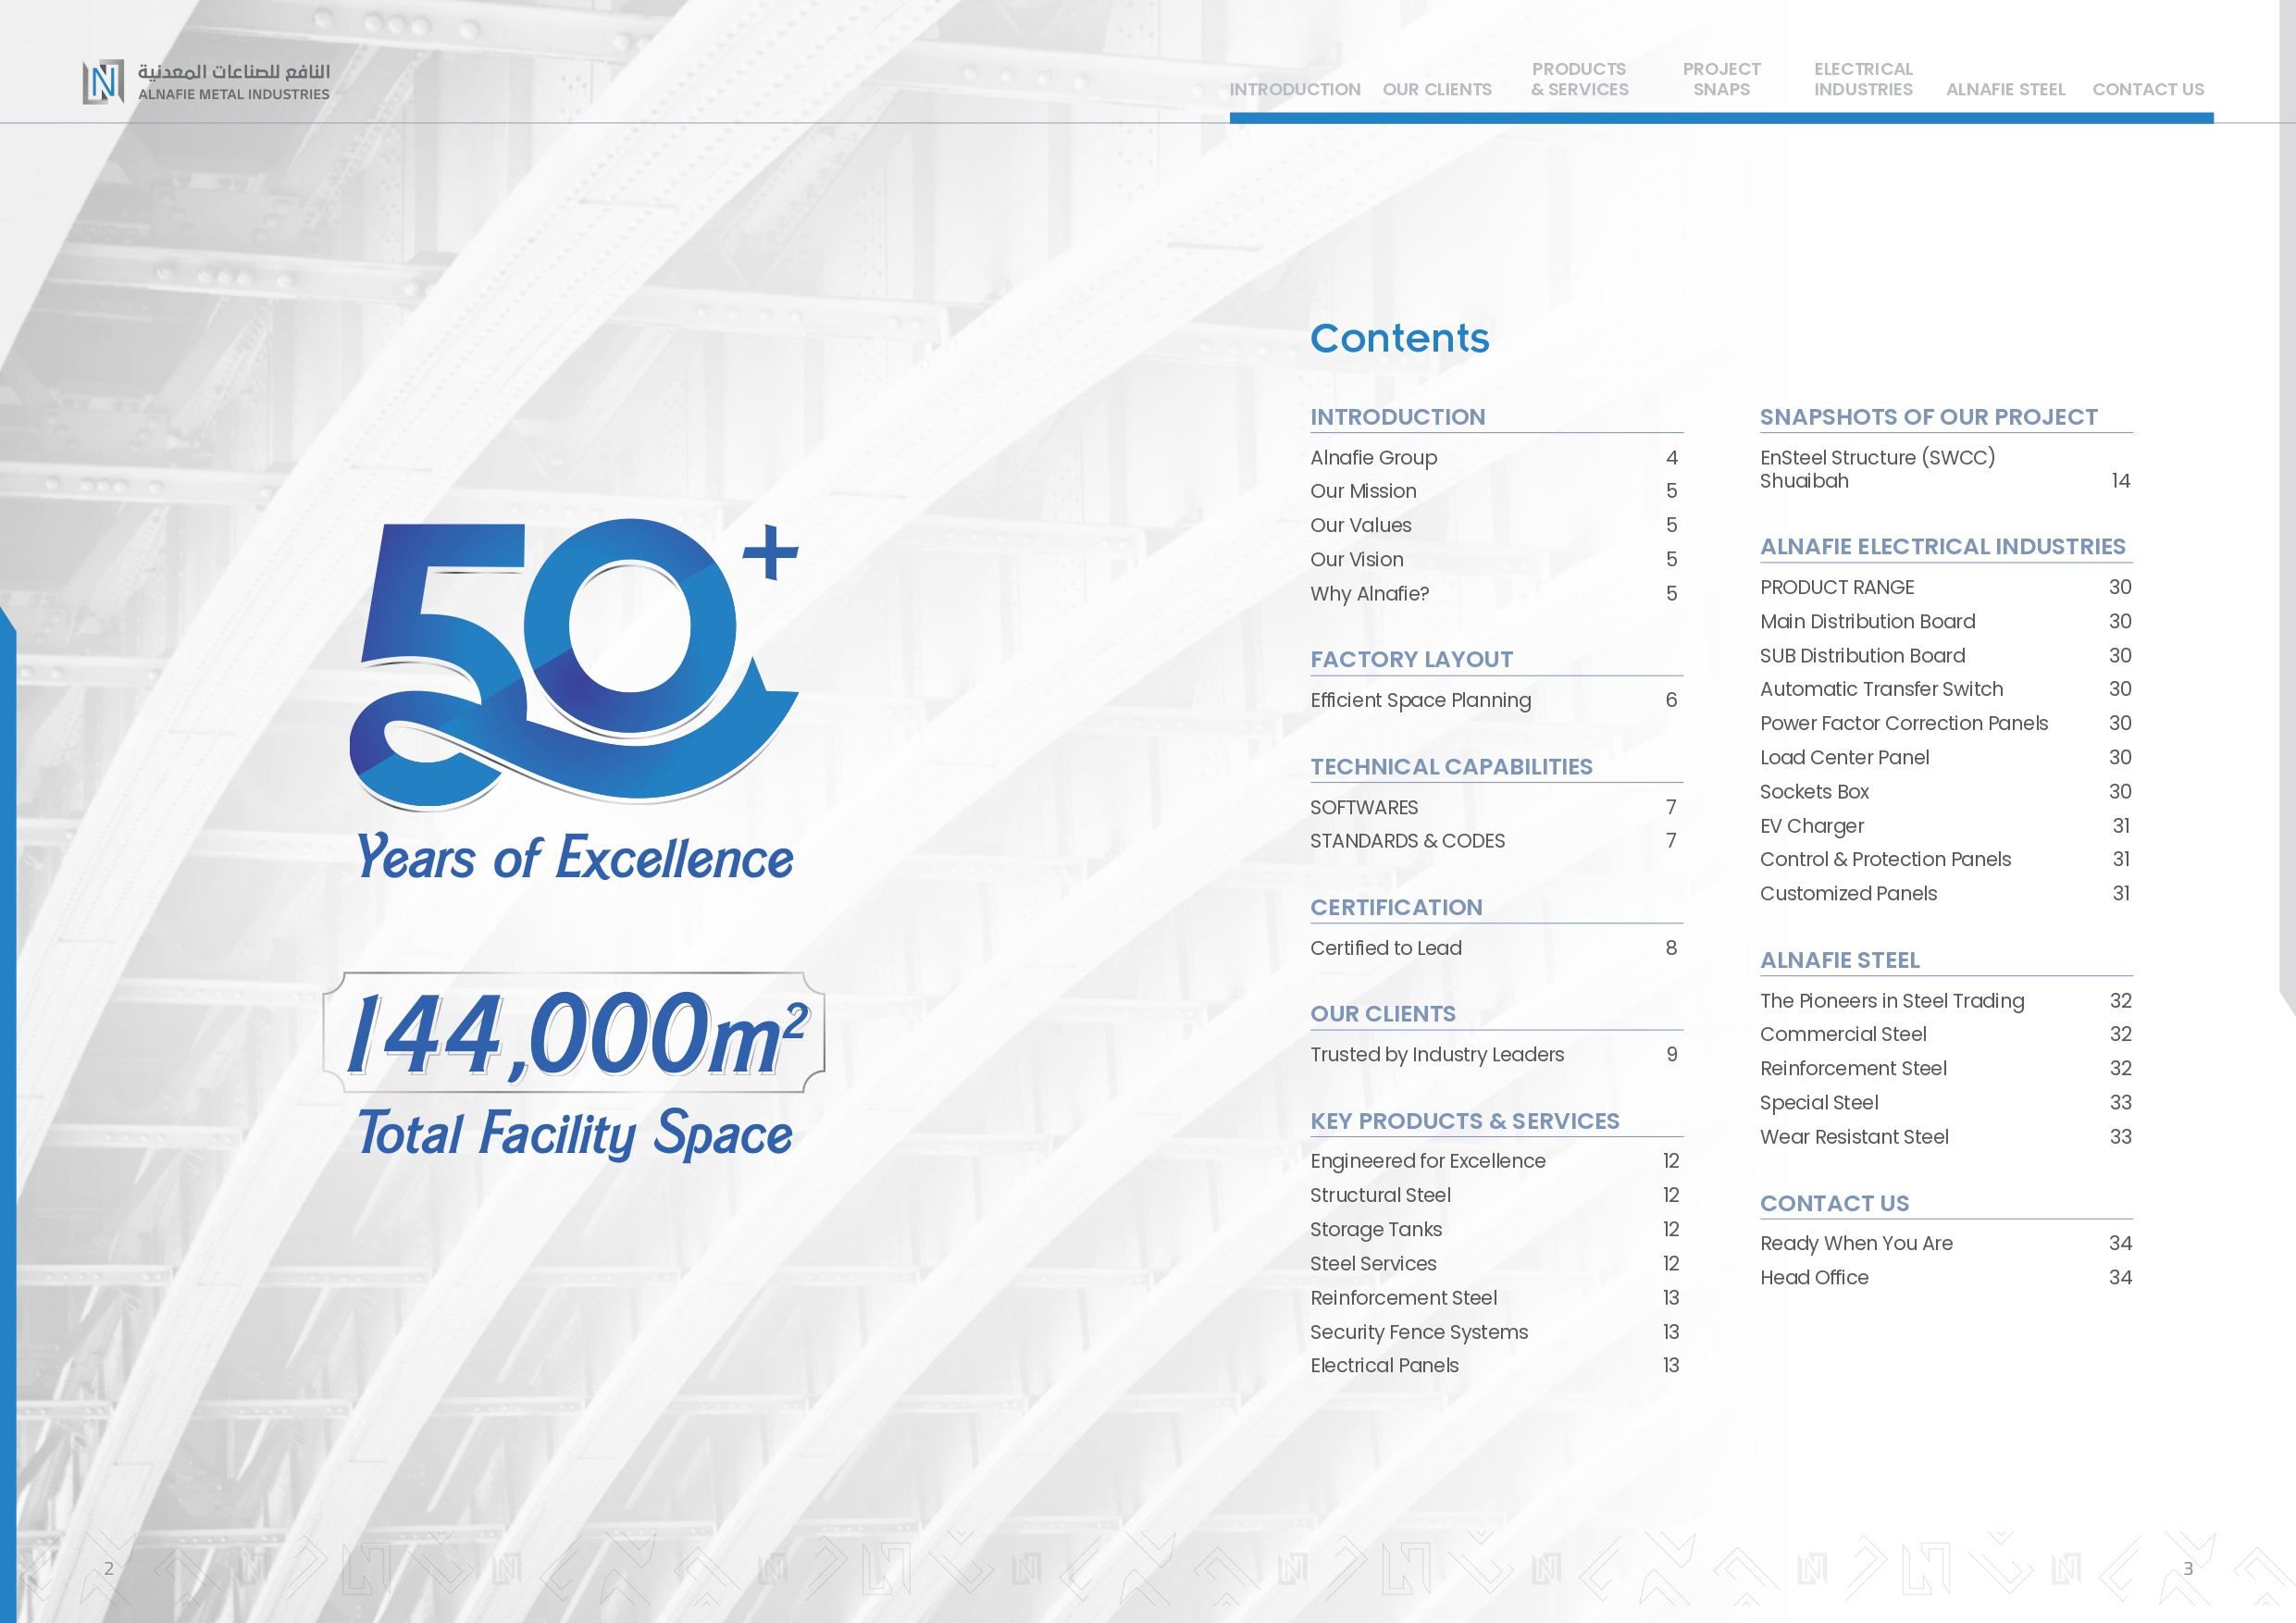Viewport: 2296px width, 1623px height.
Task: Jump to Head Office contents entry
Action: [1813, 1277]
